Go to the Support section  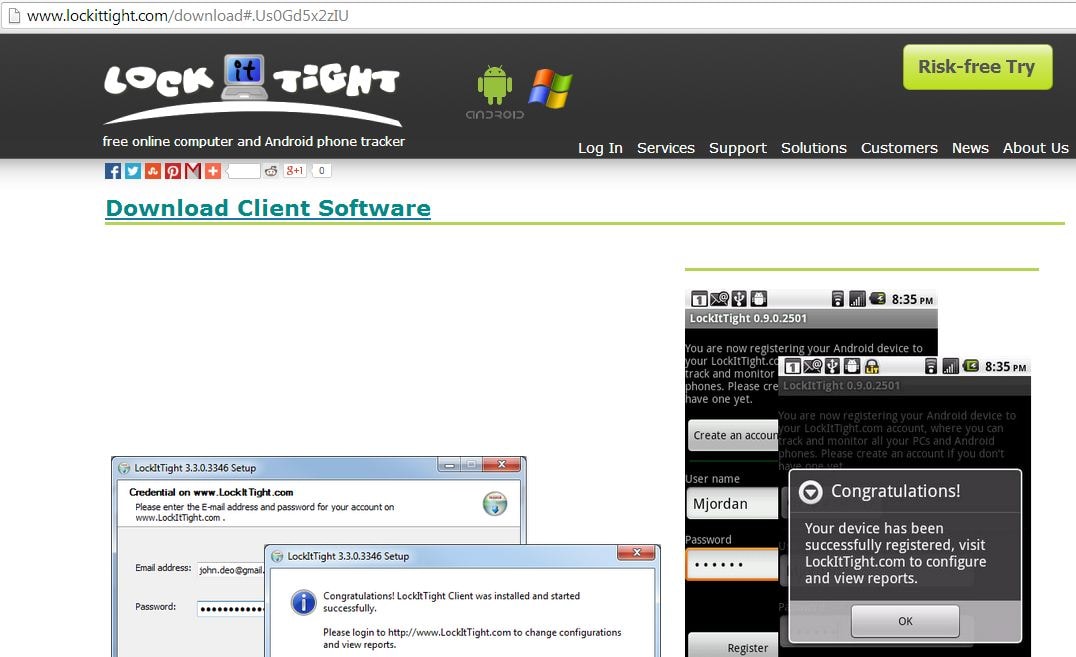(737, 148)
